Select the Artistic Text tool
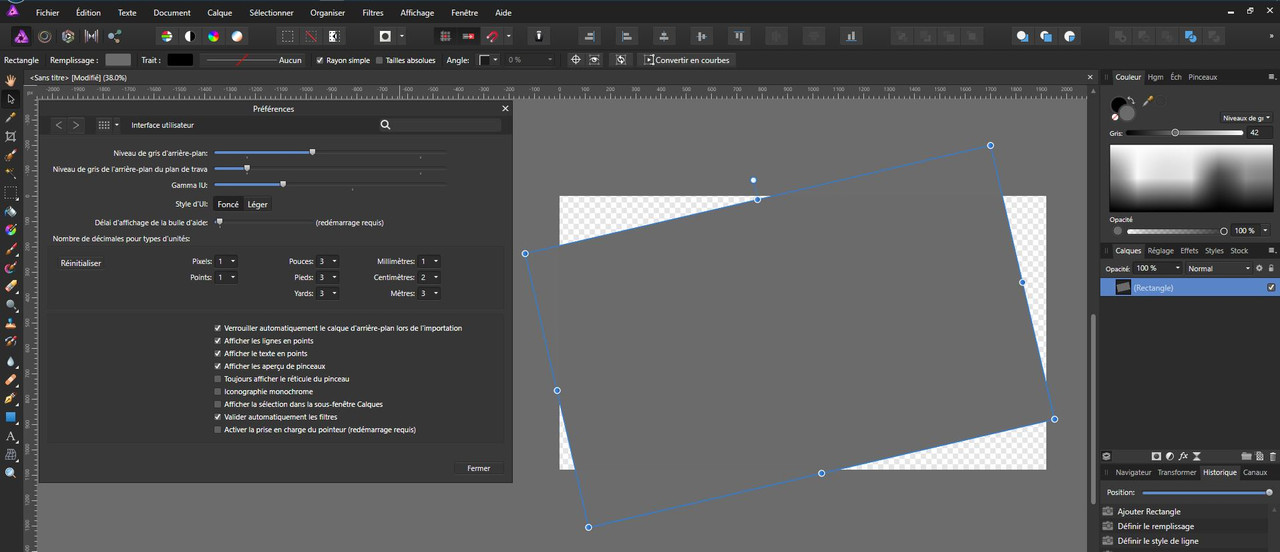Viewport: 1280px width, 552px height. click(x=11, y=437)
